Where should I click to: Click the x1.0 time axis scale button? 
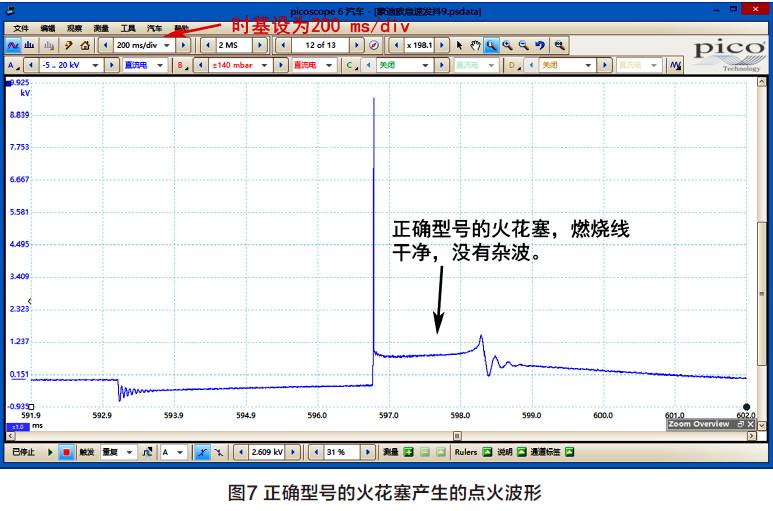tap(18, 427)
